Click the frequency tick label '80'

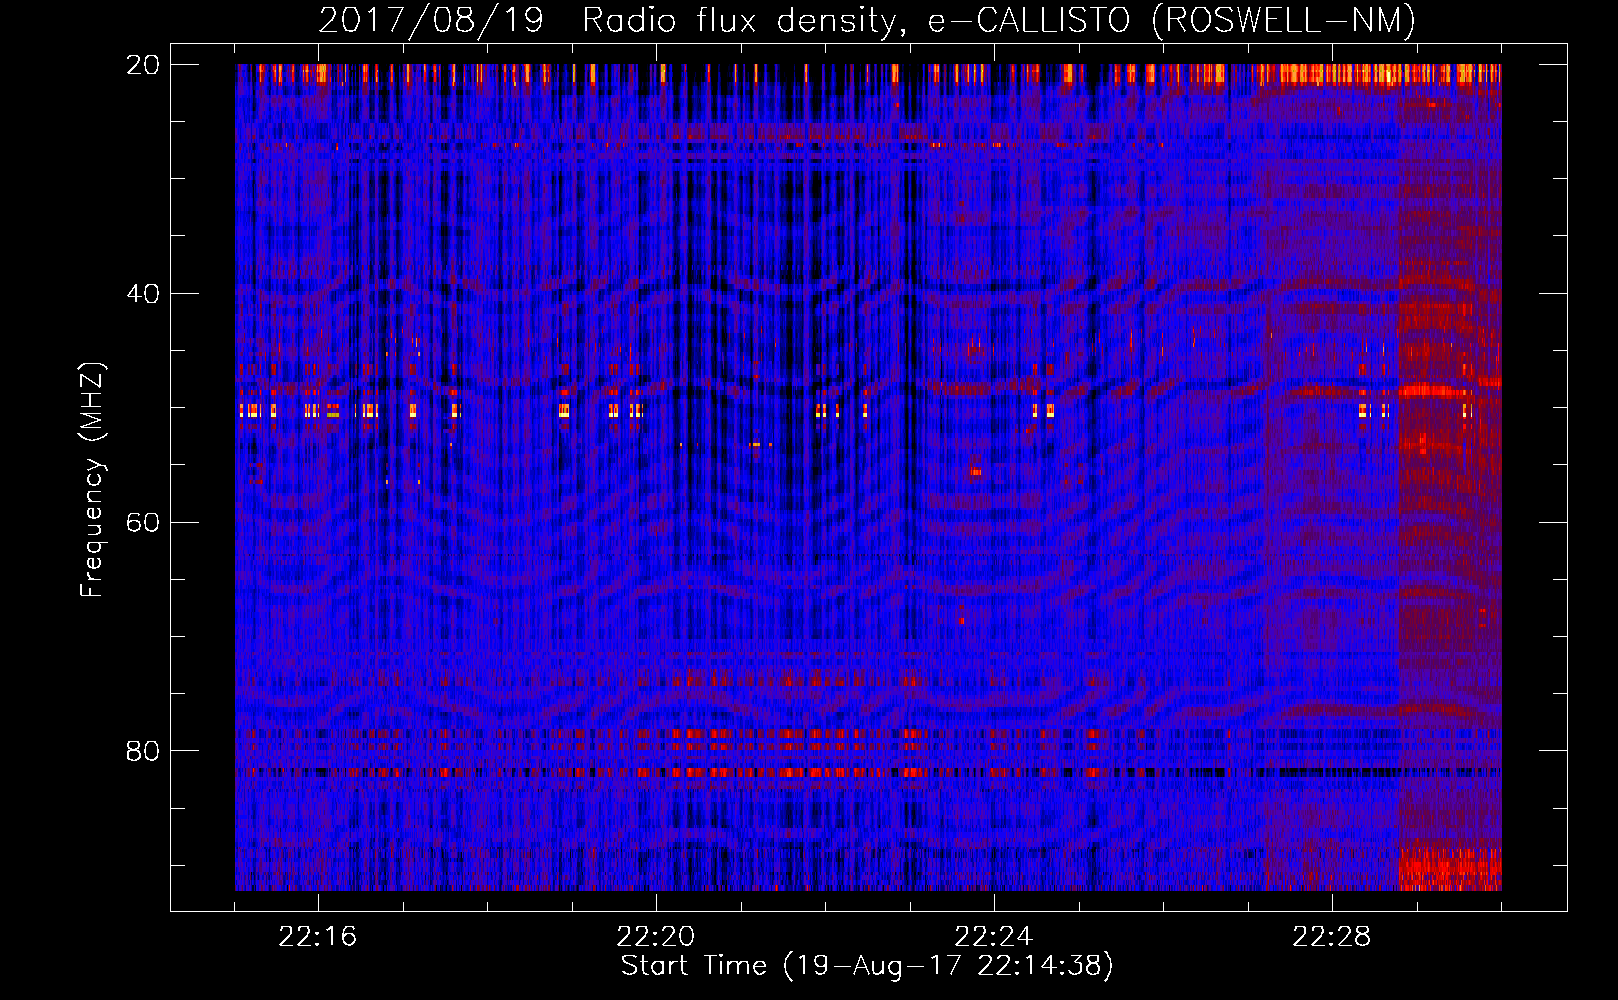(x=143, y=751)
